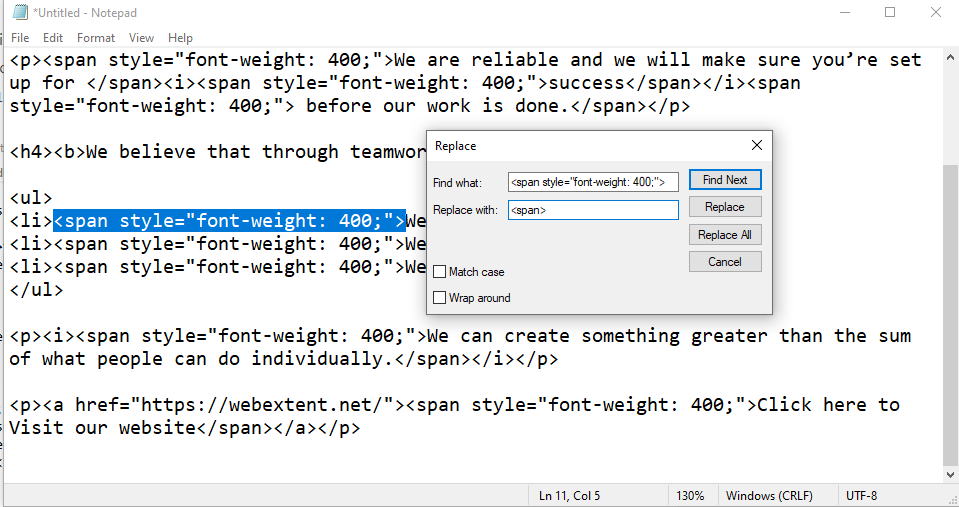Click the scrollbar down arrow

click(950, 475)
